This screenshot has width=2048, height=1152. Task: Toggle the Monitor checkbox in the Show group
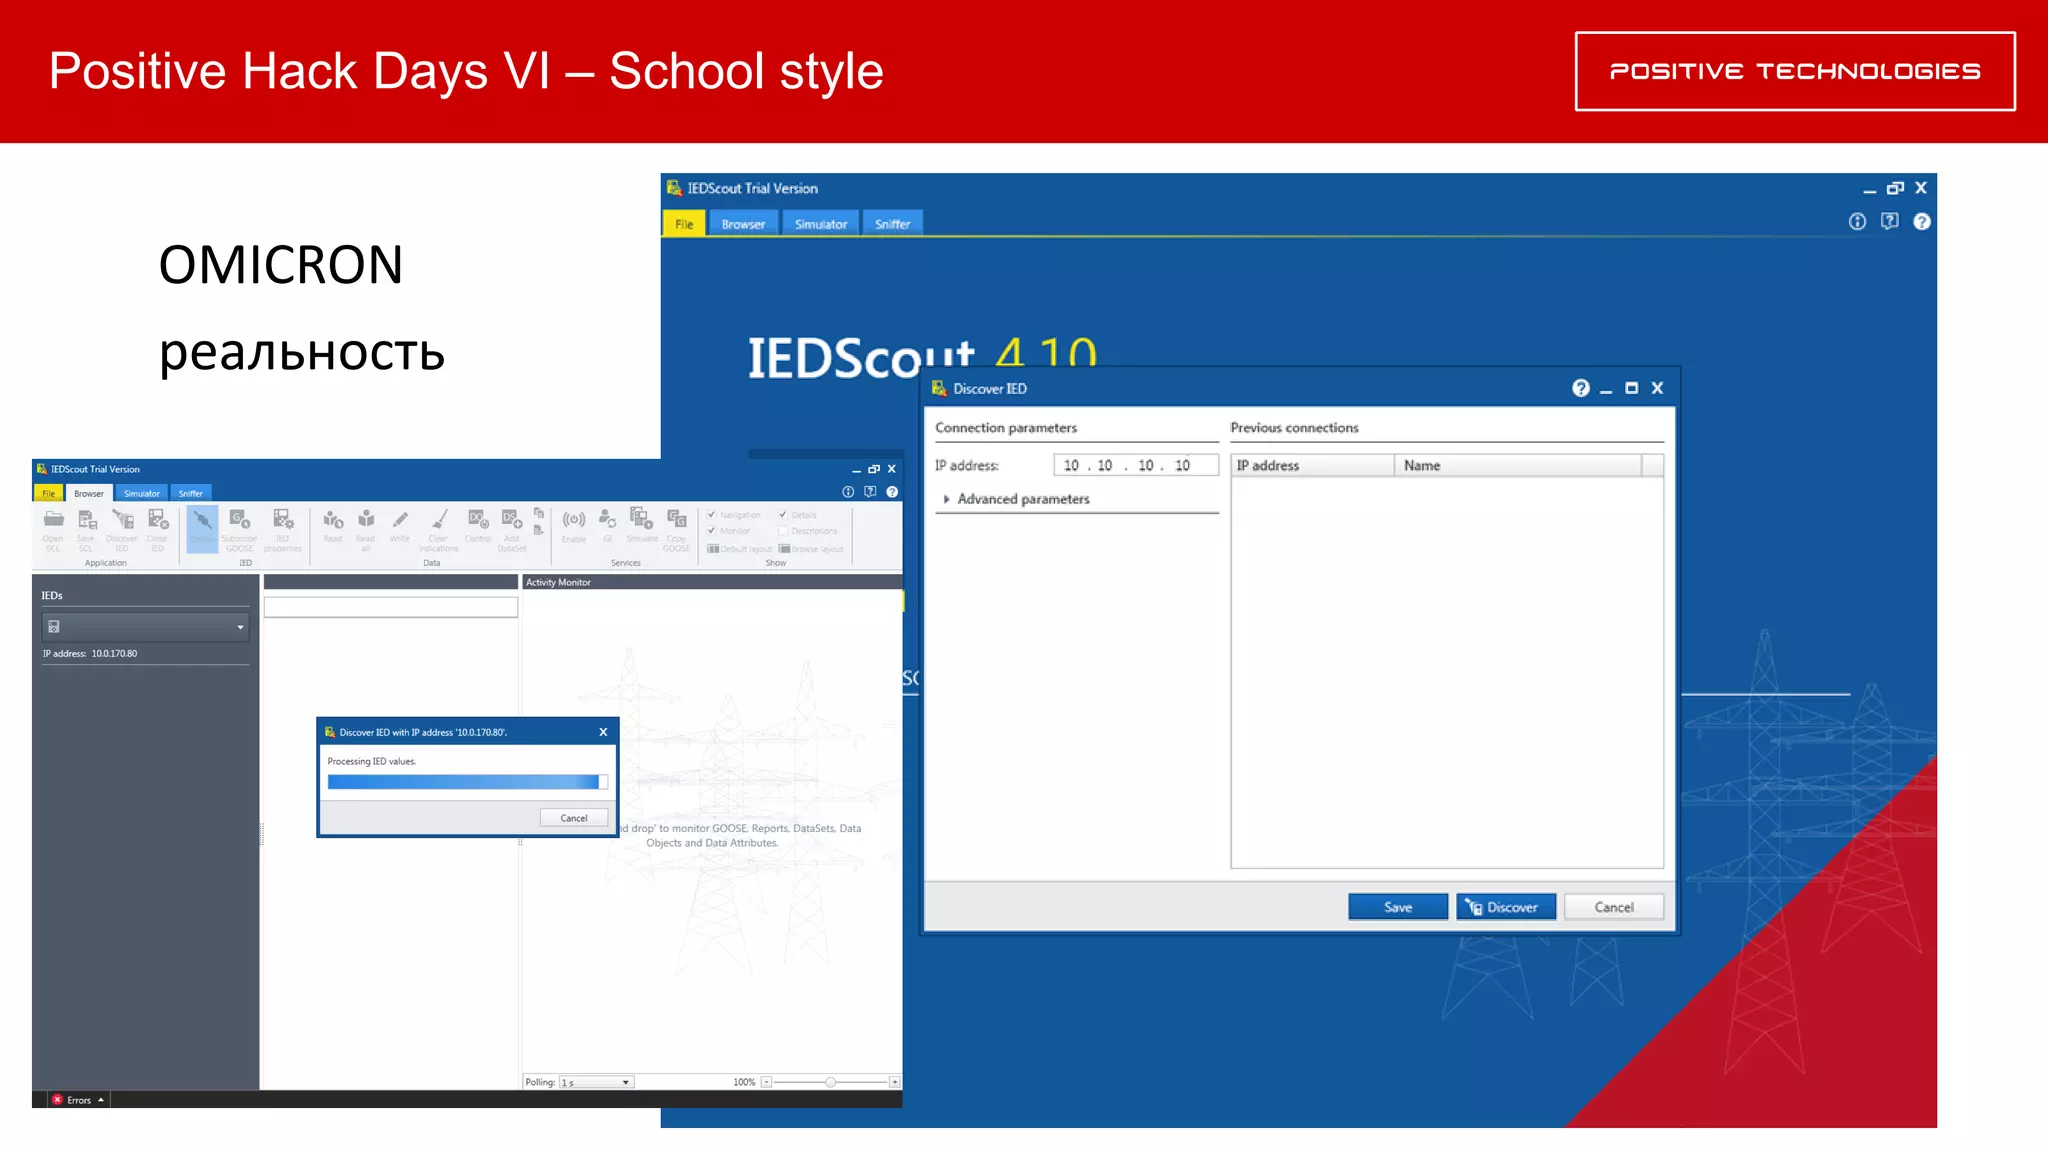712,531
